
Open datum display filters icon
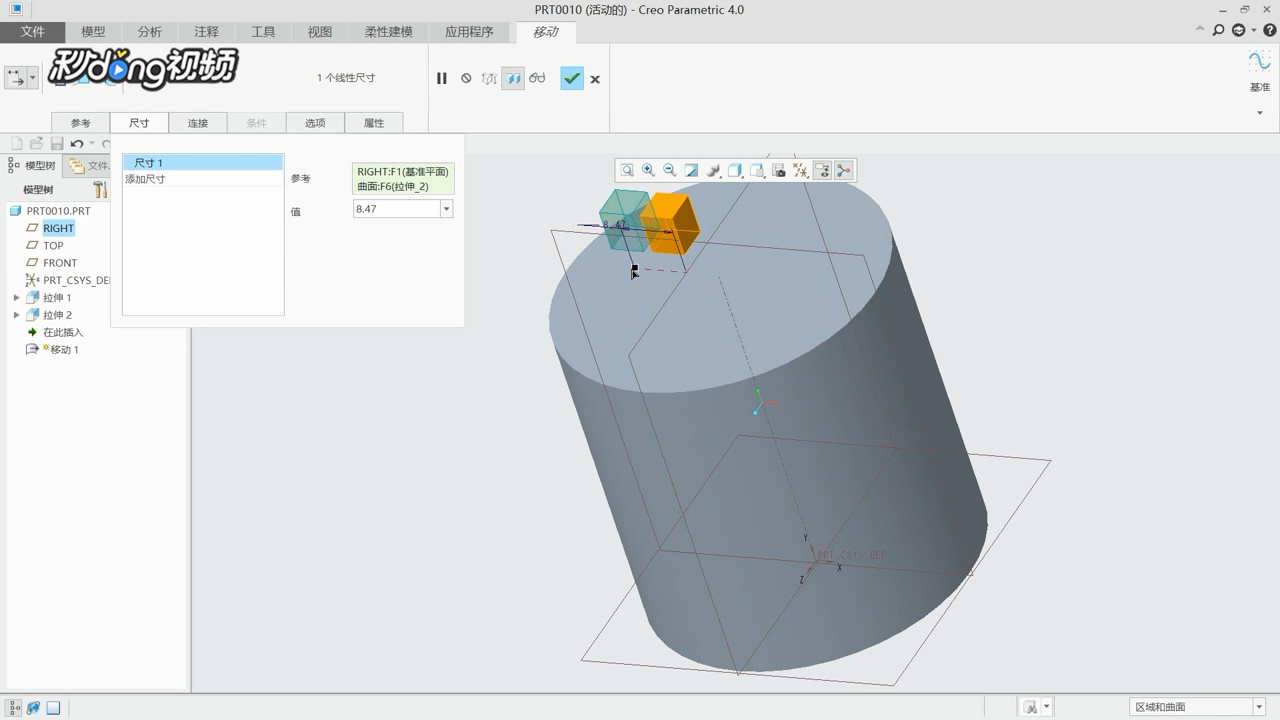coord(801,171)
